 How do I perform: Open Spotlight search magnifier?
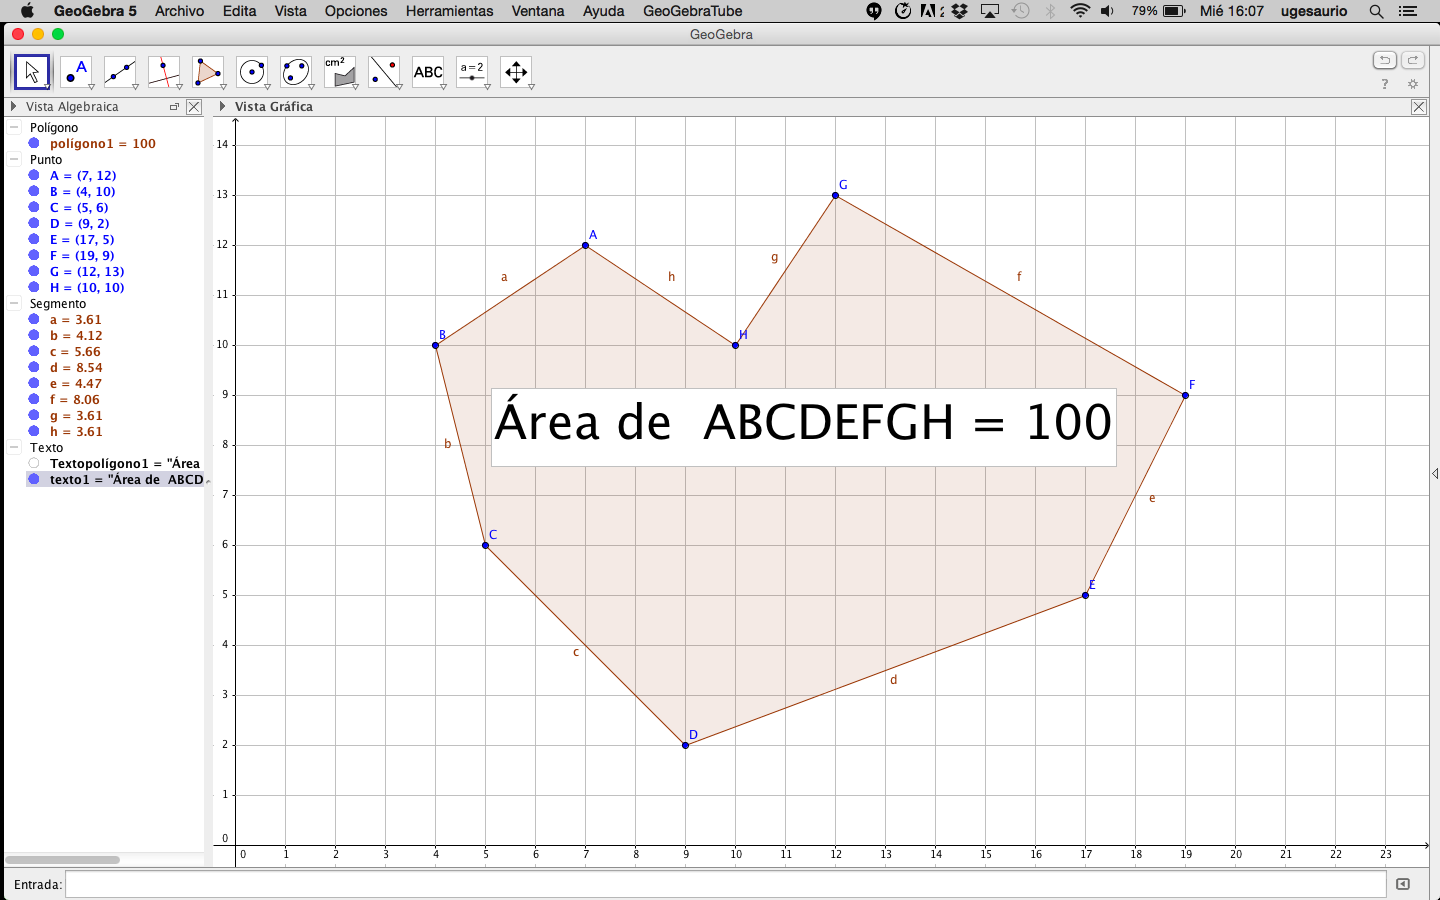1377,11
